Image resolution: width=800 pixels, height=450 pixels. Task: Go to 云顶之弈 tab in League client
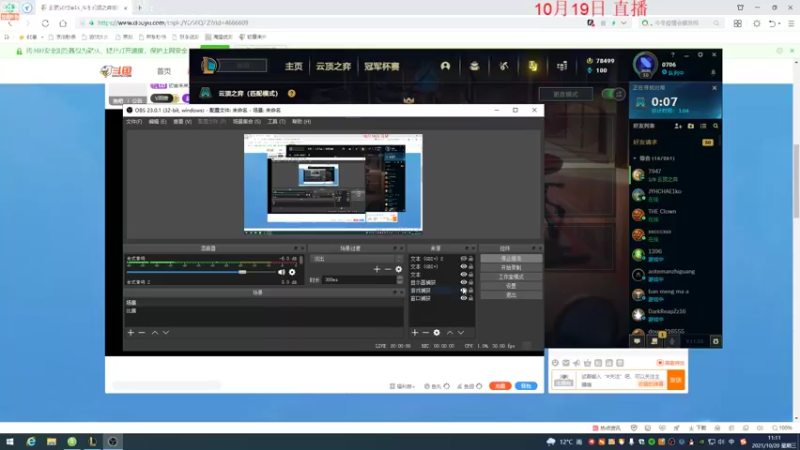point(333,66)
